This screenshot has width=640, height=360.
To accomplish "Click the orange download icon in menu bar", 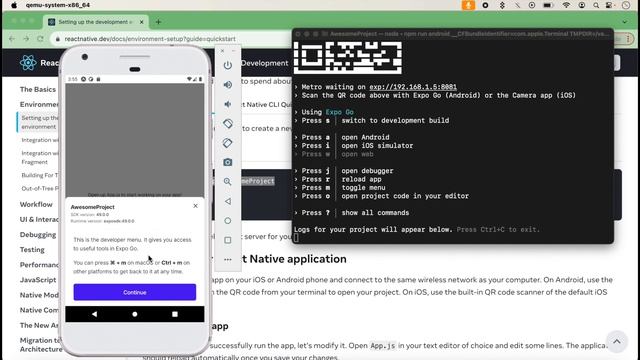I will coord(468,5).
